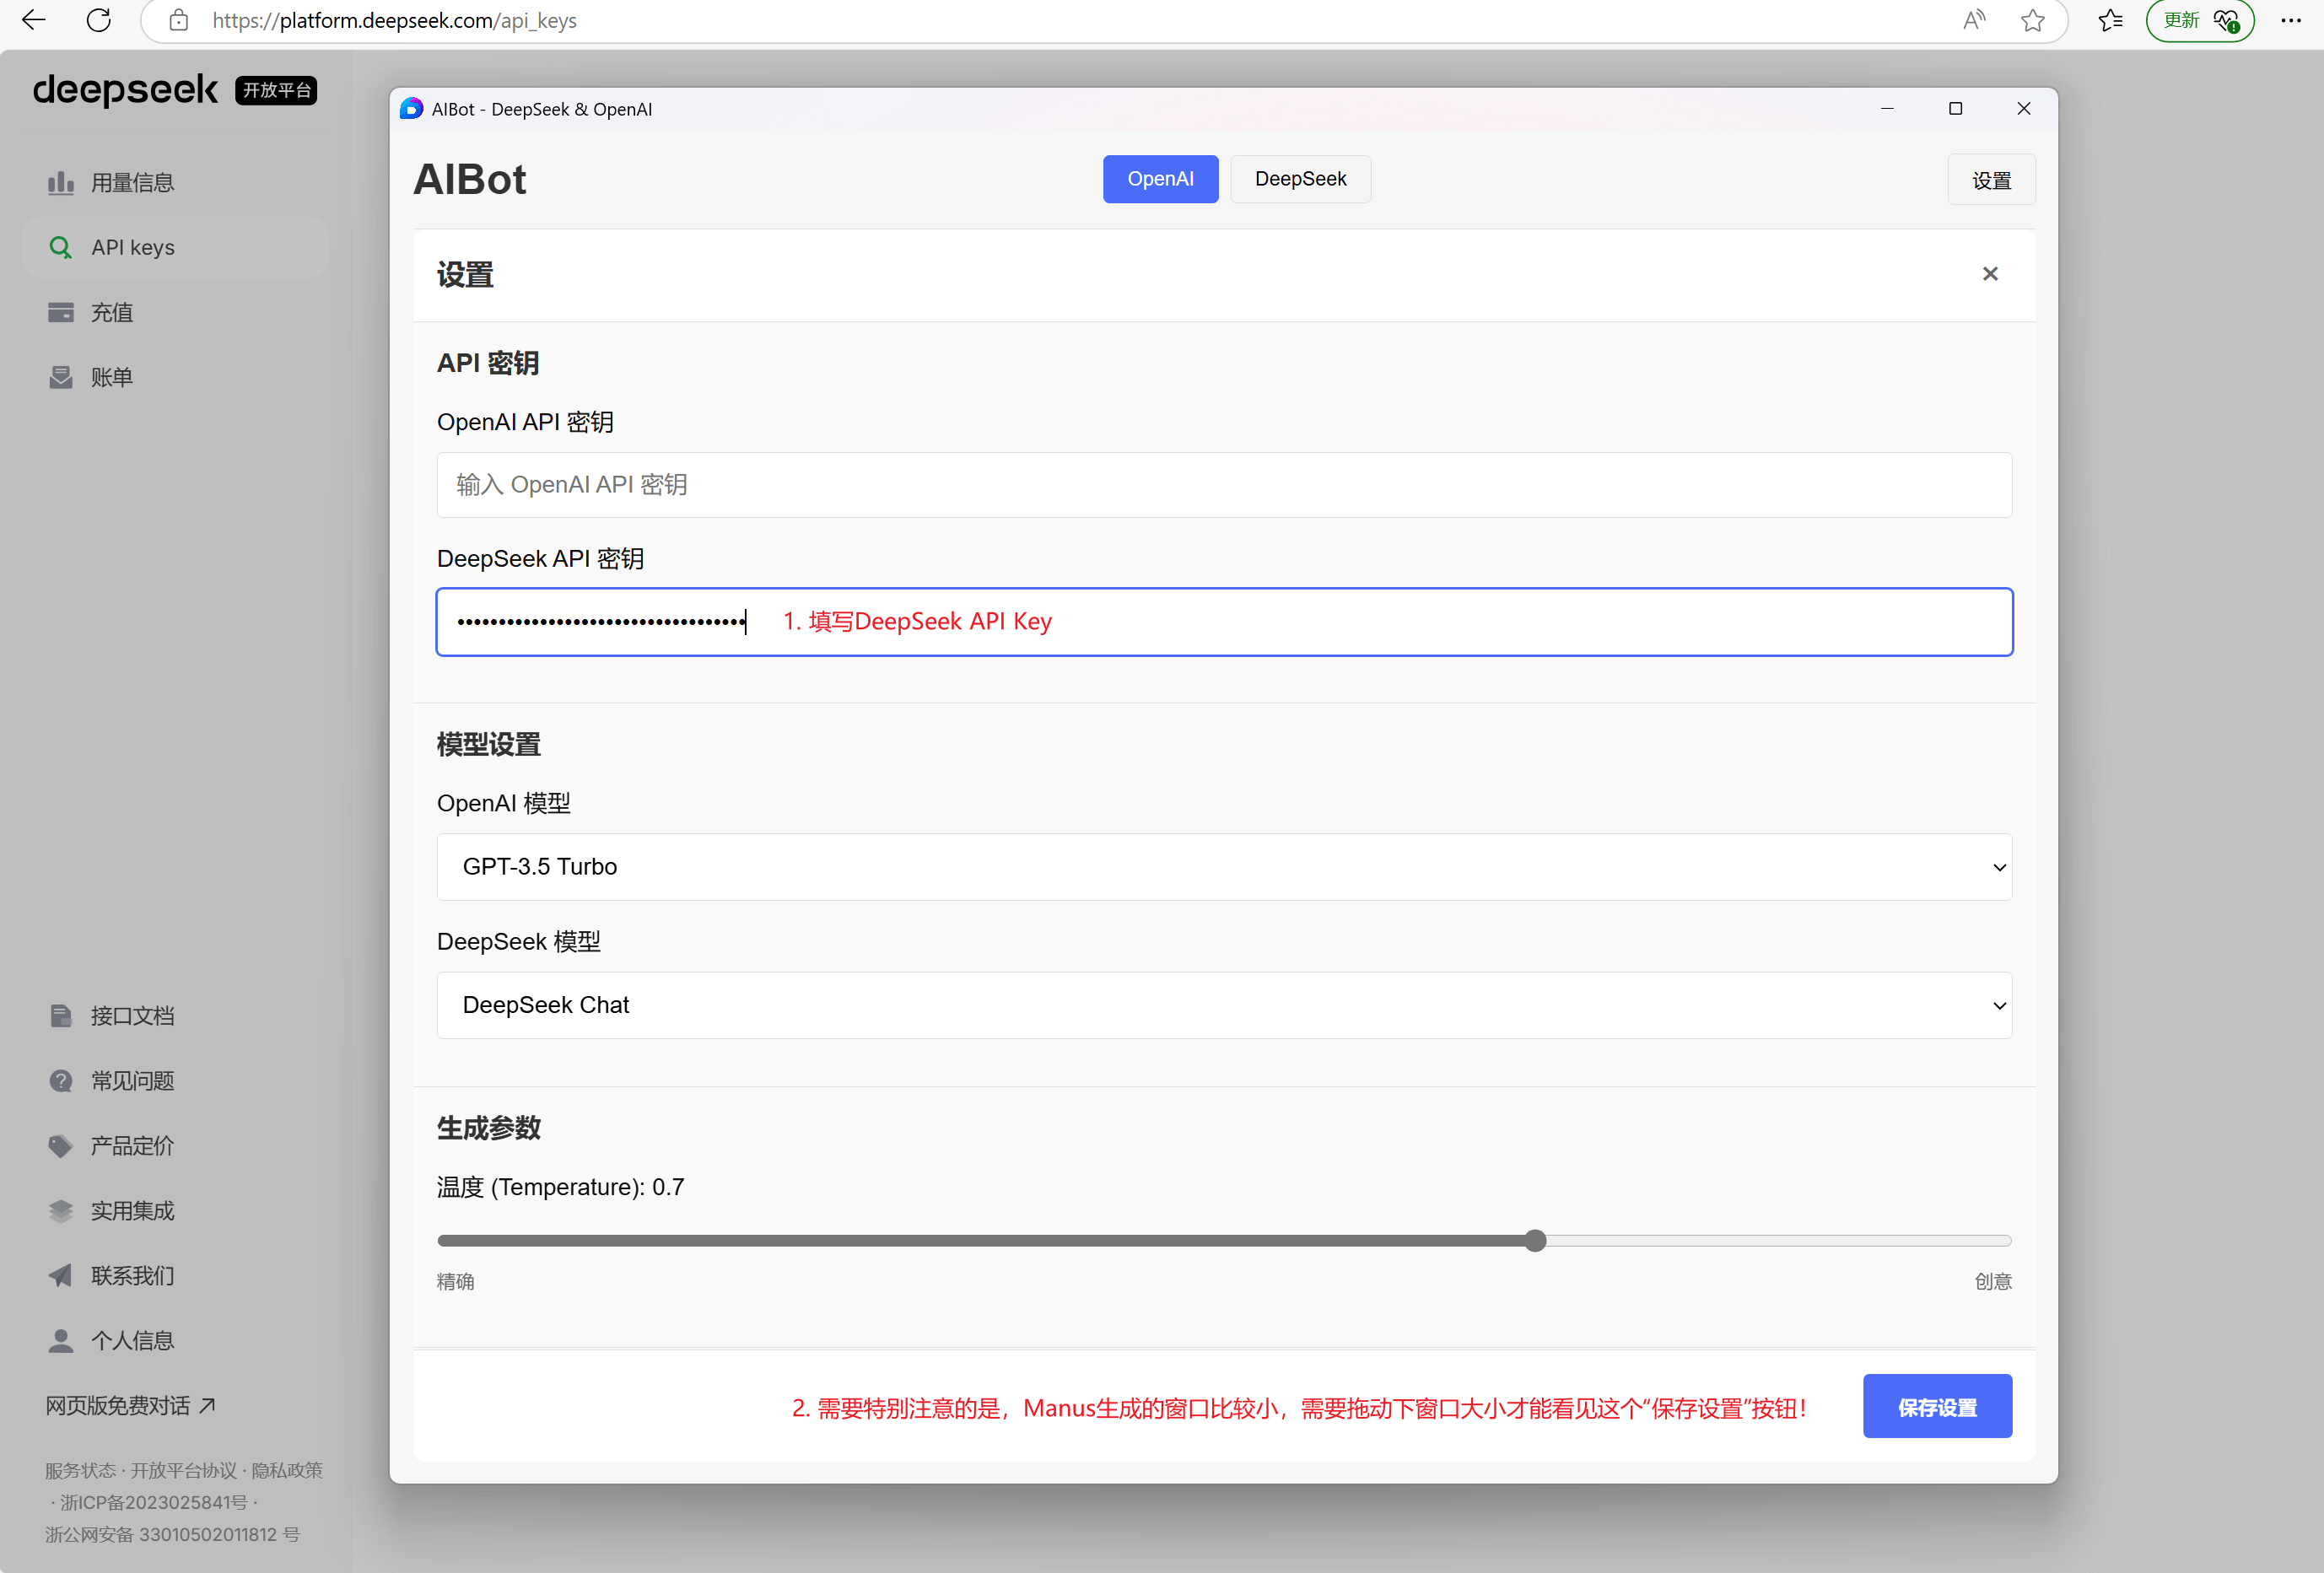Click the 账单 receipt icon
The width and height of the screenshot is (2324, 1573).
tap(61, 377)
